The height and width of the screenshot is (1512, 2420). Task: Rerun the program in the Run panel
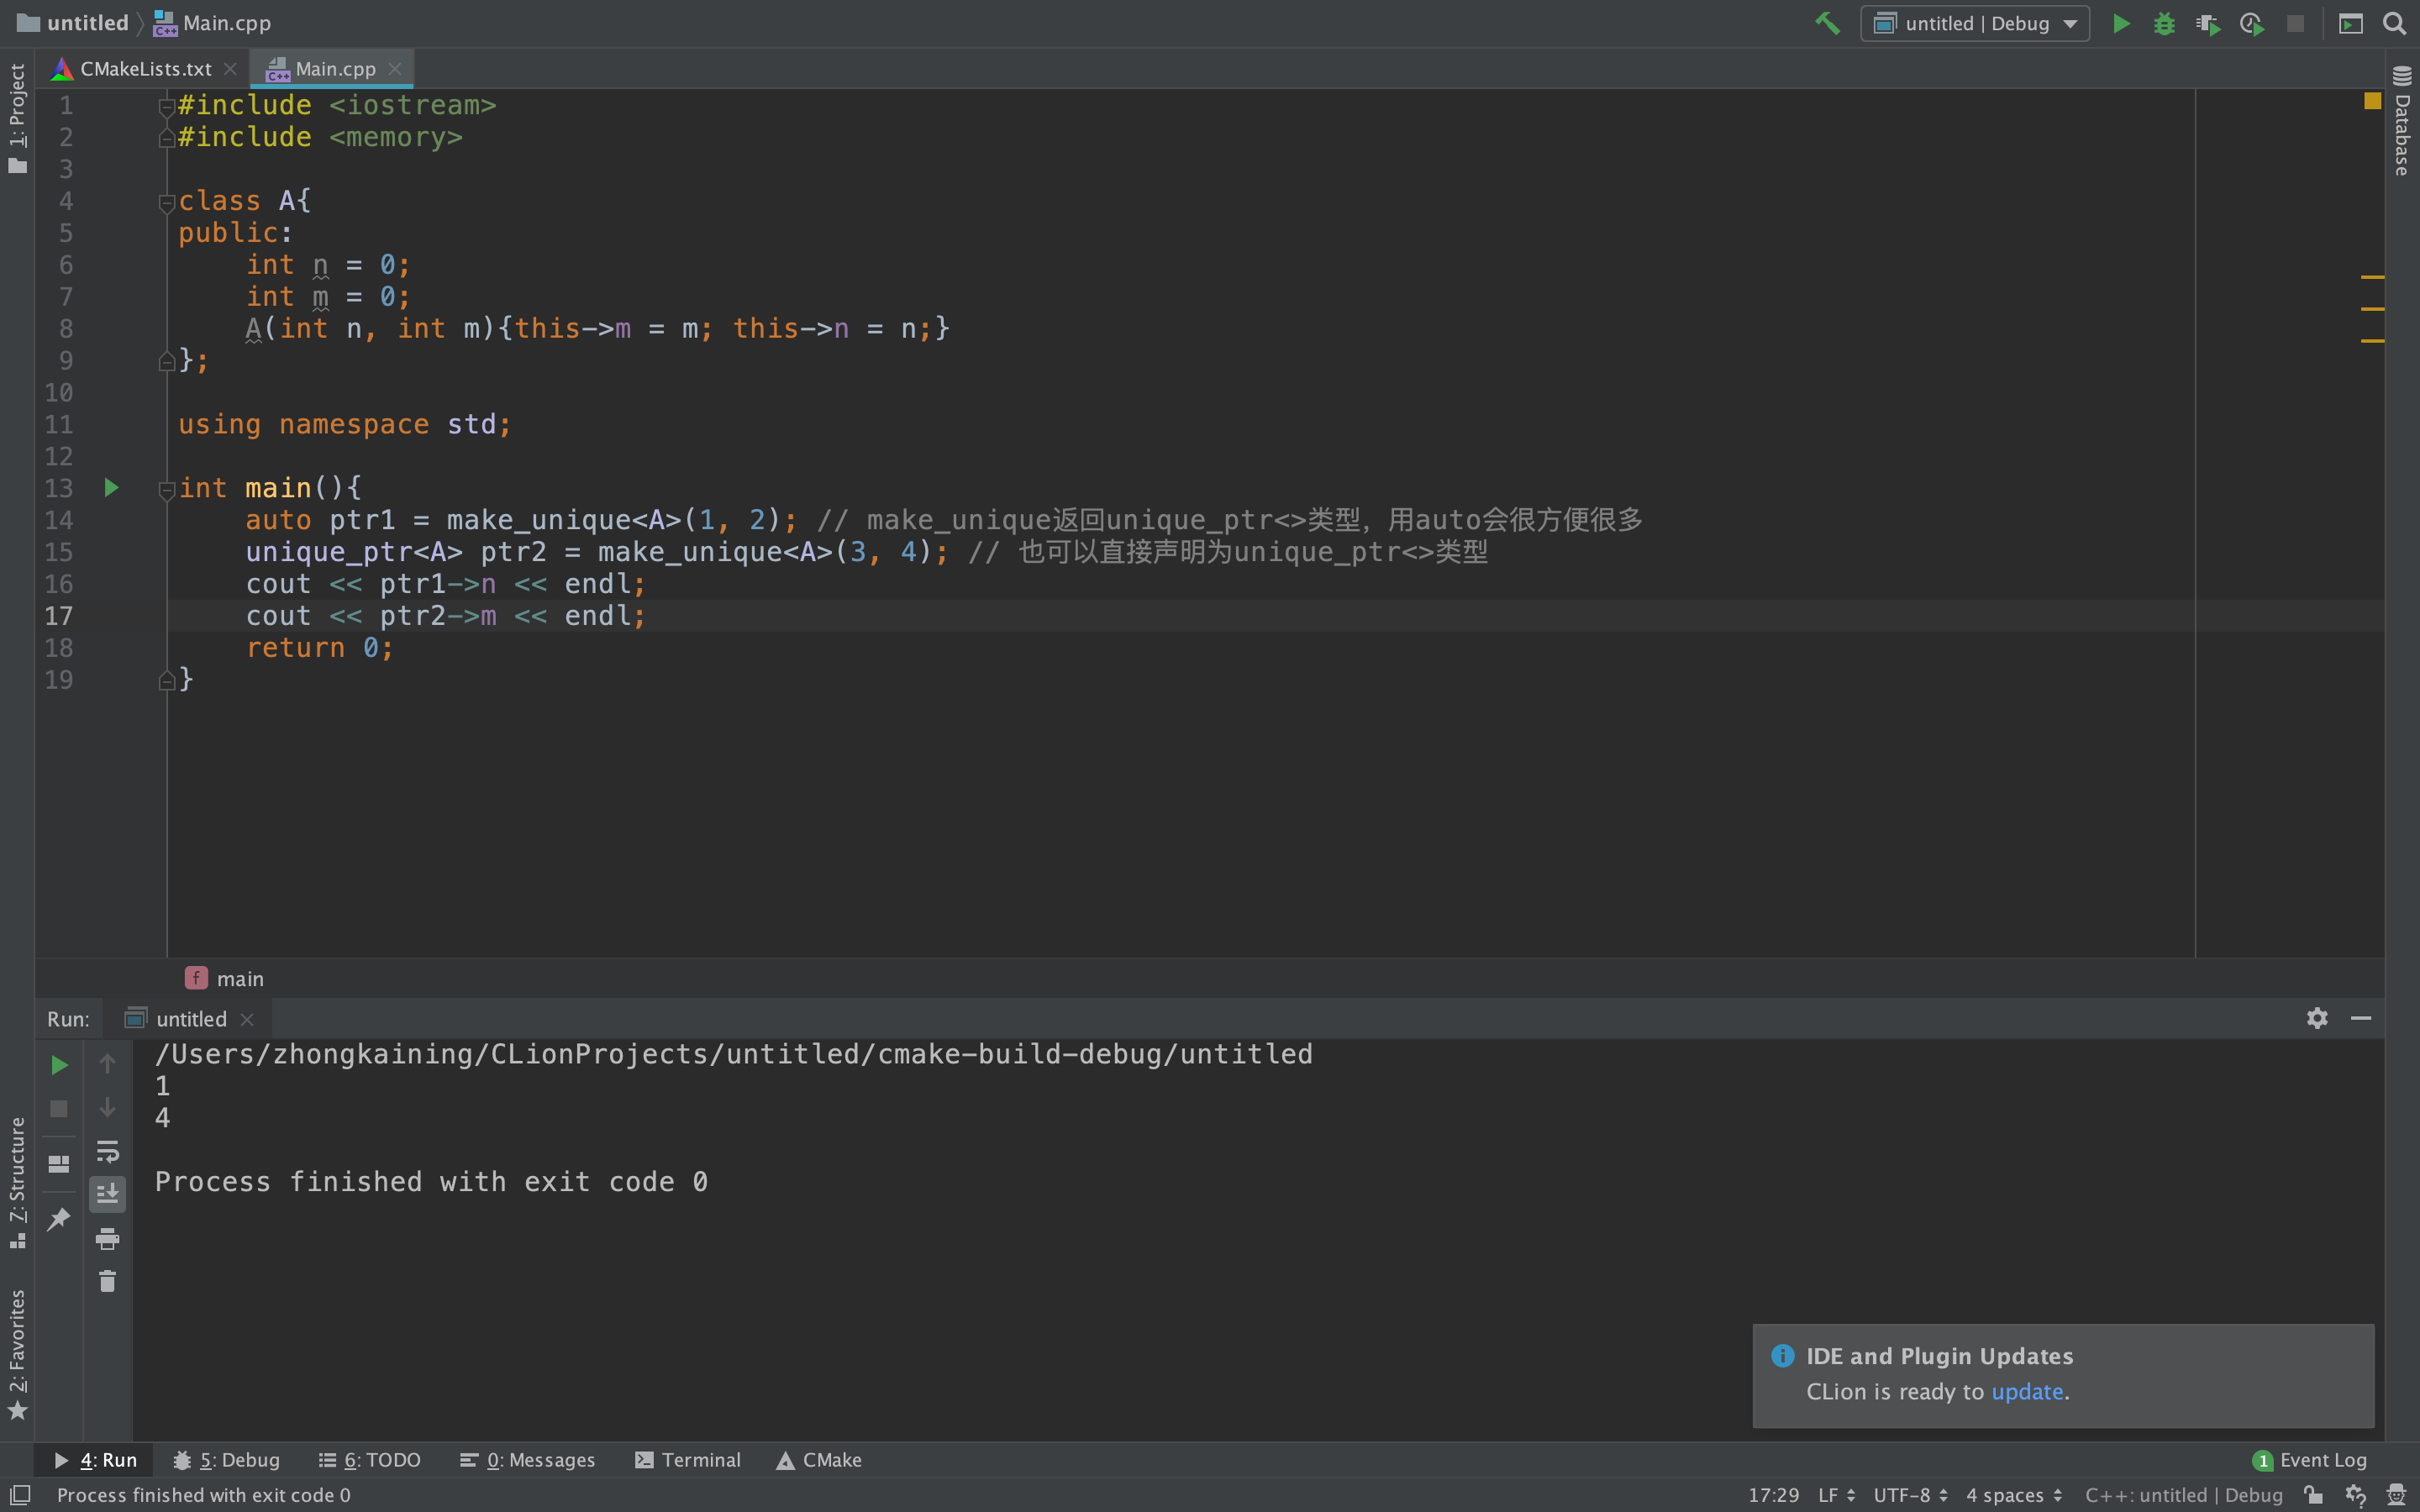59,1065
